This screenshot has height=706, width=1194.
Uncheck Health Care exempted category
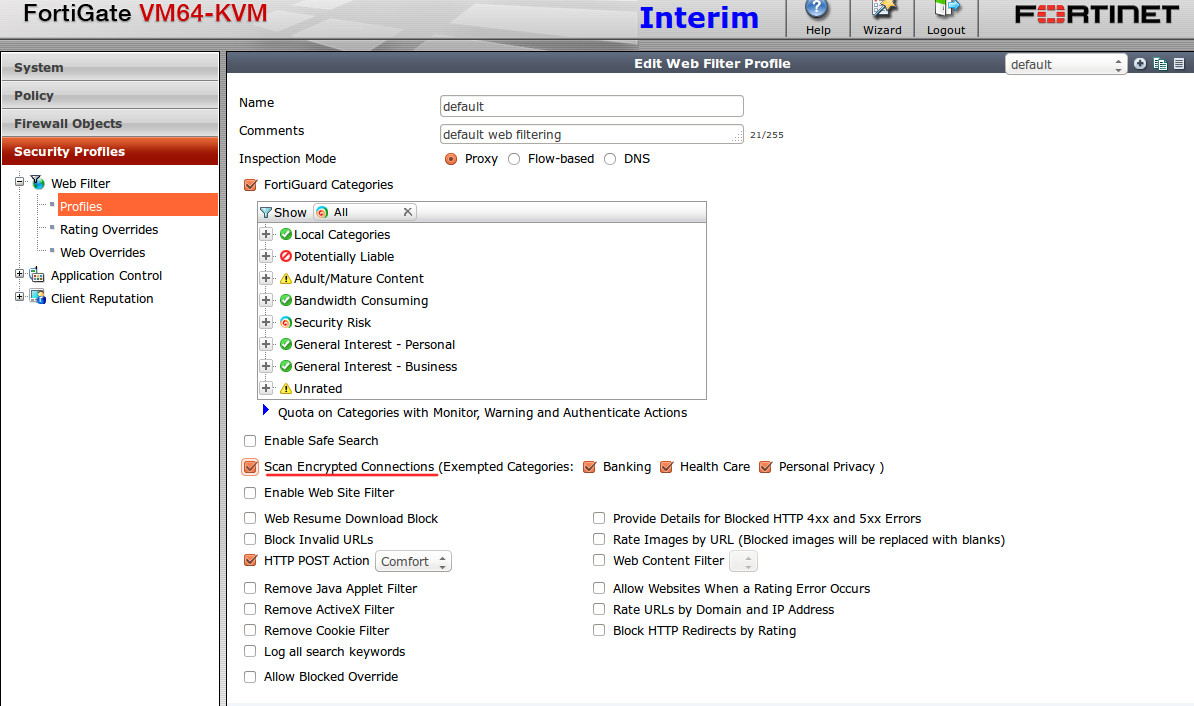tap(666, 467)
